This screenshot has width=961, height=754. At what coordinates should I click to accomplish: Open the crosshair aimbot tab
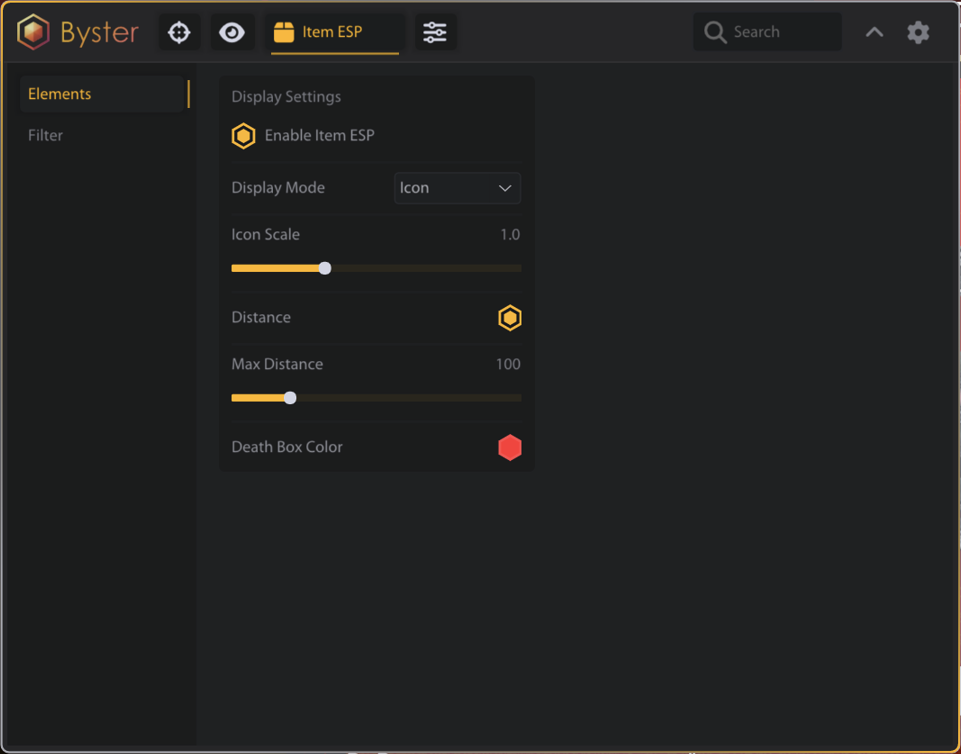point(179,32)
